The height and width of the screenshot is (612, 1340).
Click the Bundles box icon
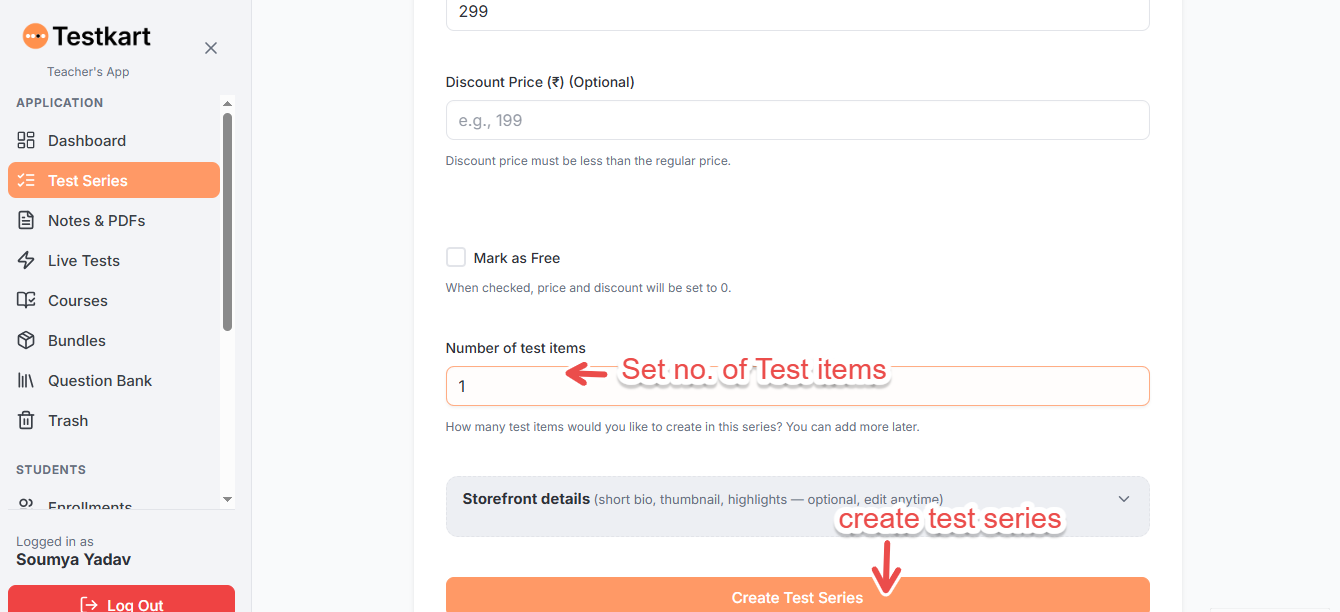tap(27, 340)
